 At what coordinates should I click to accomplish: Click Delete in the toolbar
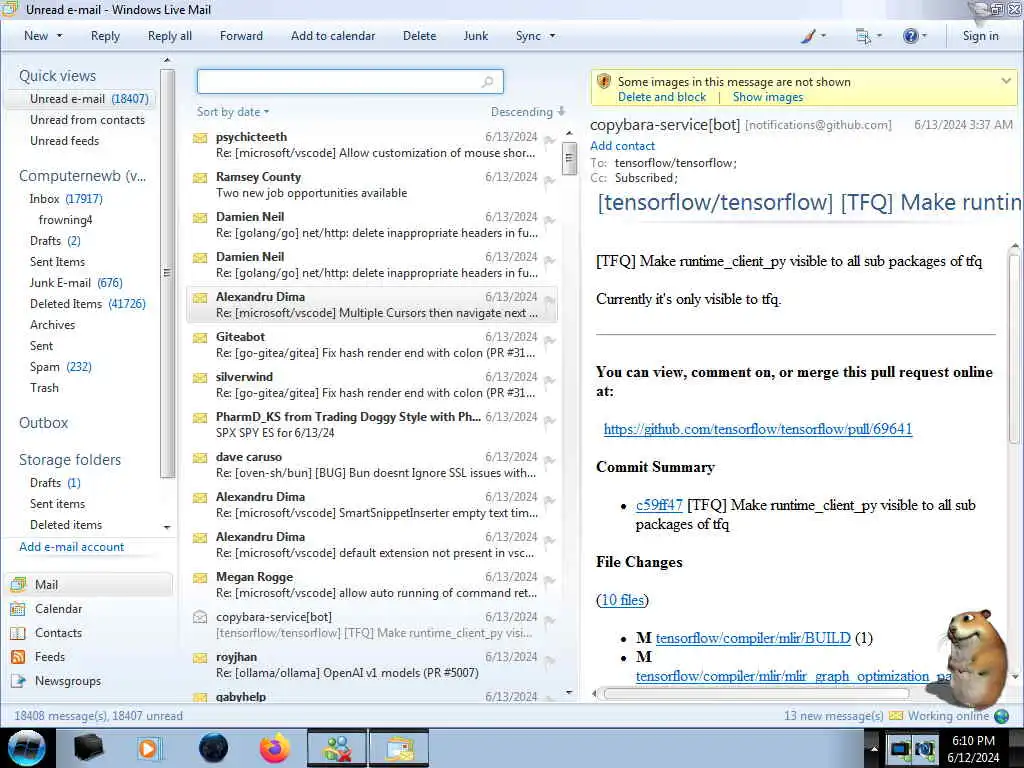click(419, 36)
